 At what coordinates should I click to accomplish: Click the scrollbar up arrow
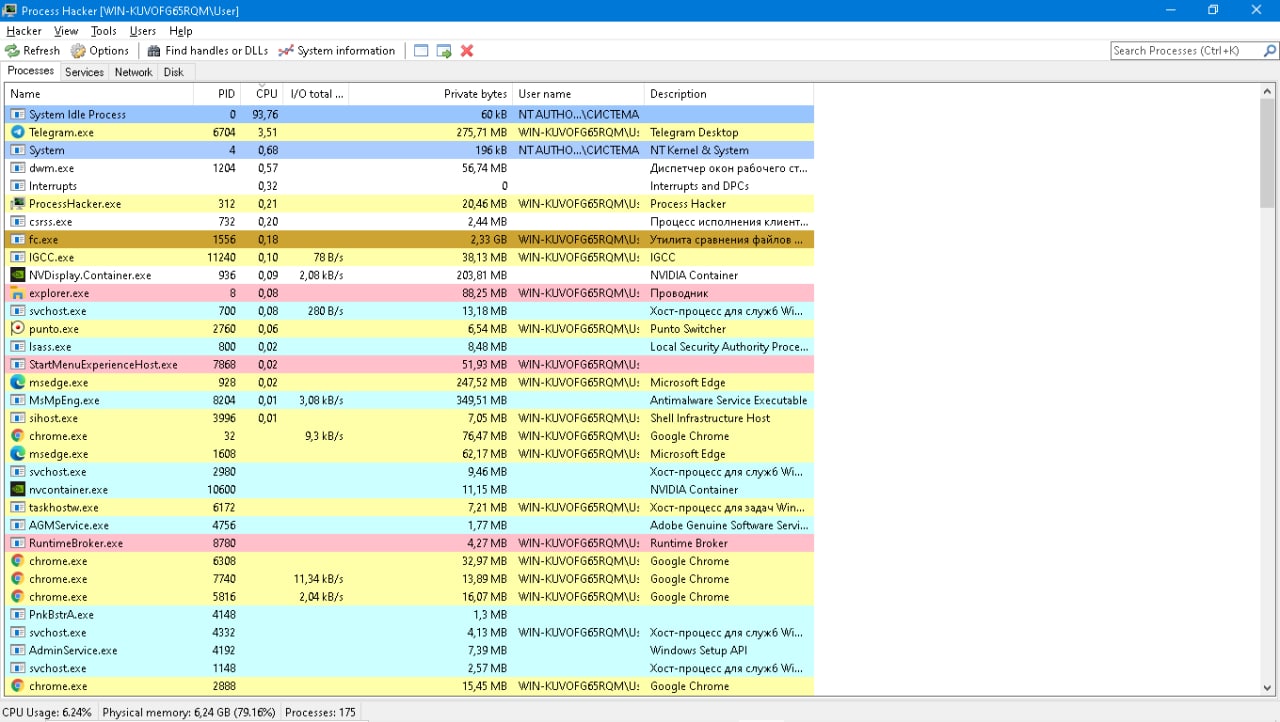tap(1269, 91)
